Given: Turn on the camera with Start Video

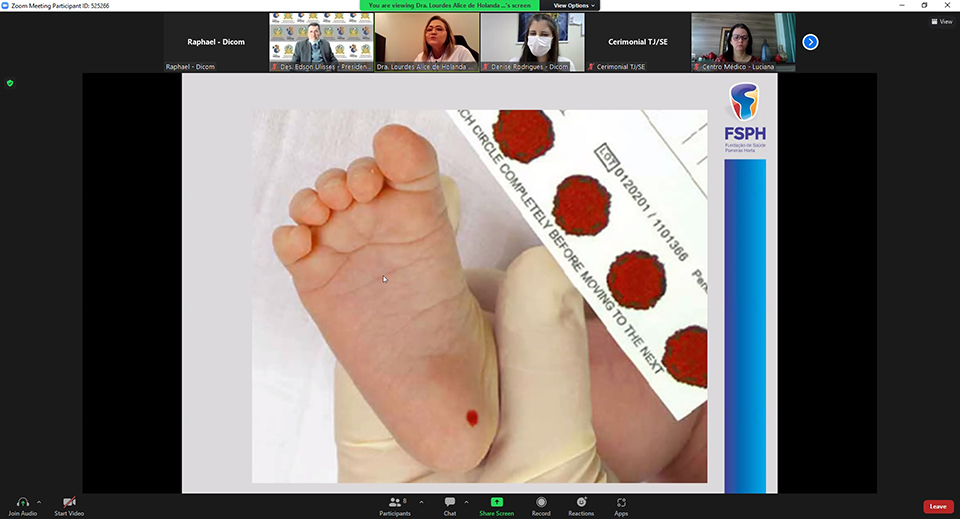Looking at the screenshot, I should 69,502.
